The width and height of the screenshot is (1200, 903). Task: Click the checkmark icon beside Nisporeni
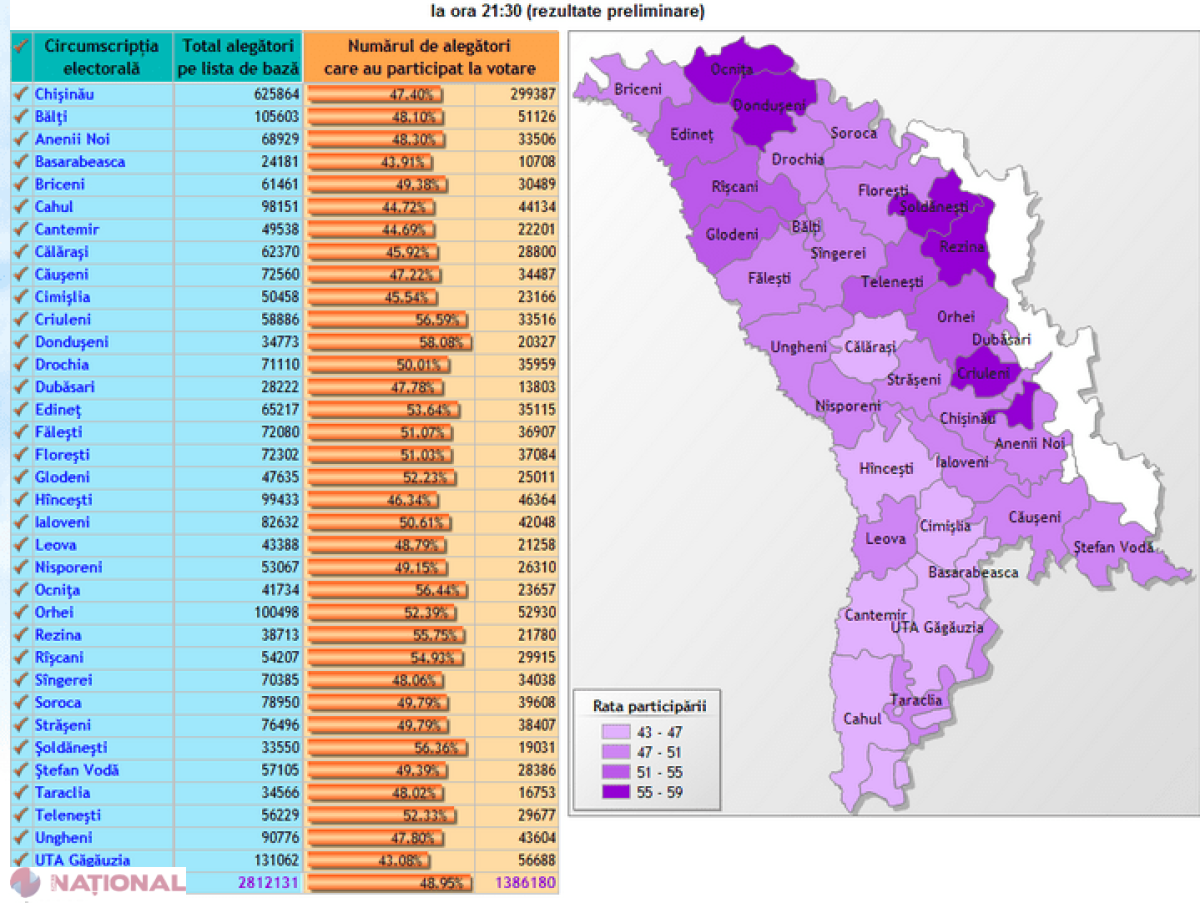tap(21, 567)
